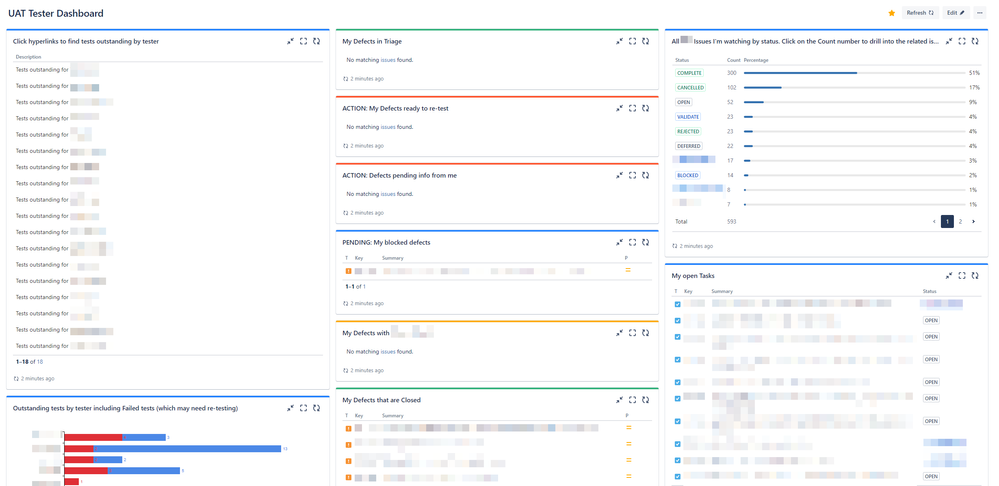Go to page 2 of status results
The height and width of the screenshot is (486, 999).
pyautogui.click(x=960, y=221)
